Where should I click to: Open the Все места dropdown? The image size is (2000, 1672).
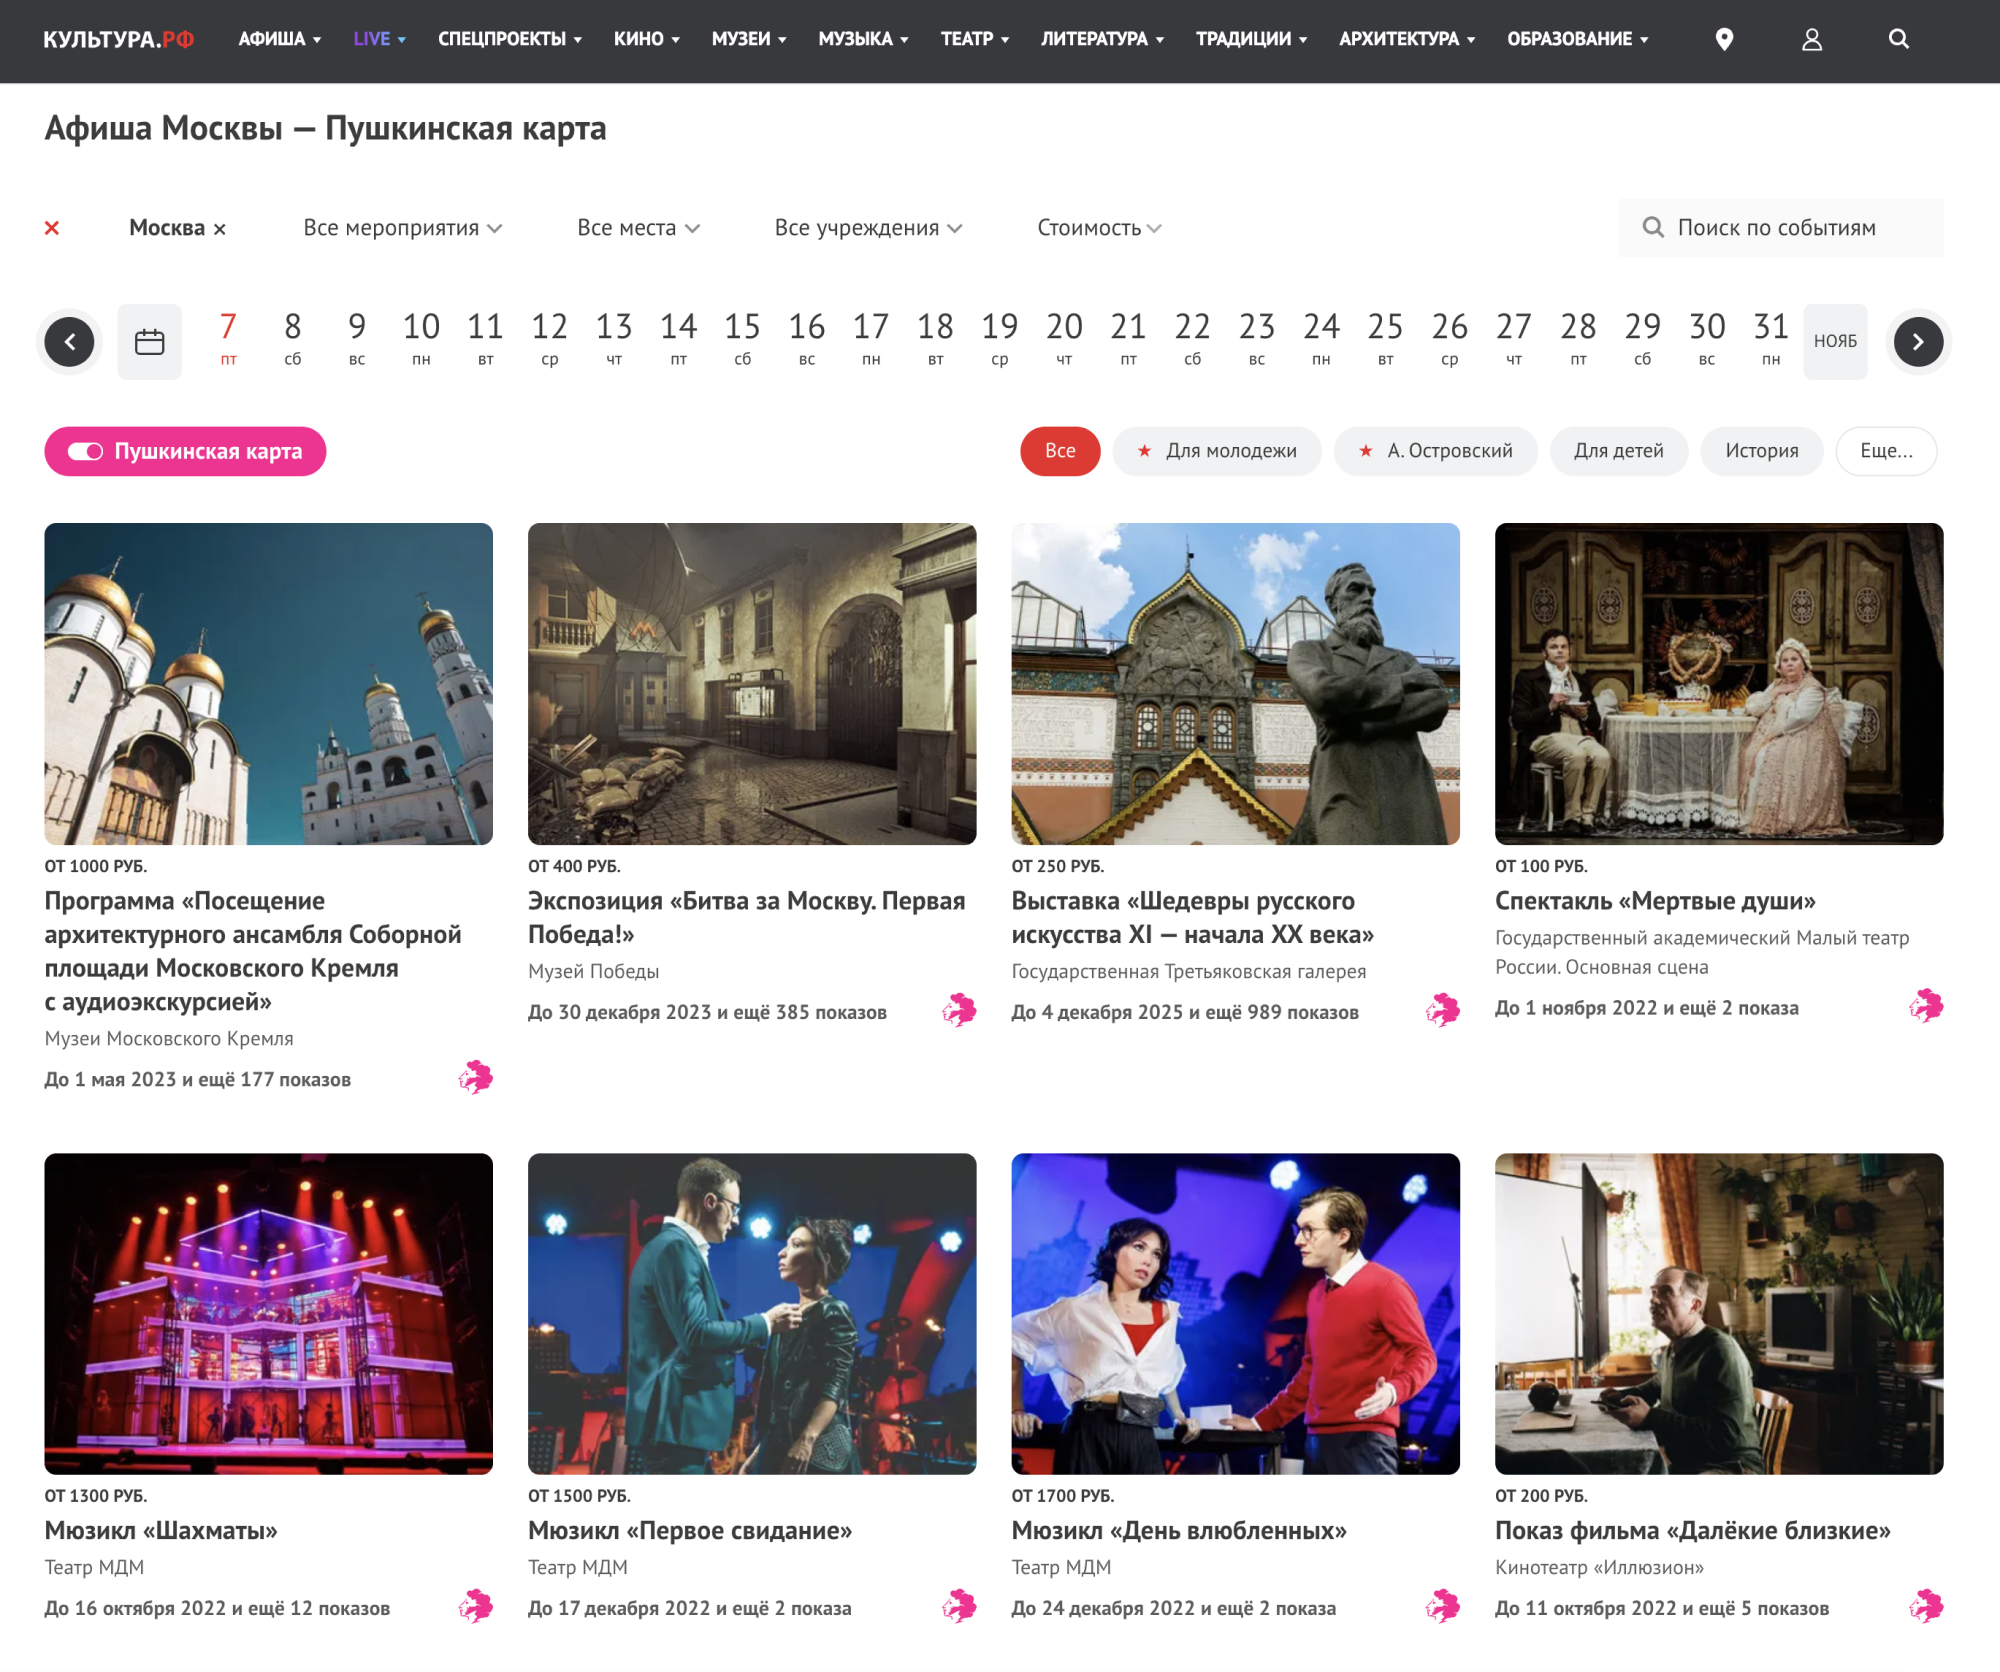(x=638, y=228)
